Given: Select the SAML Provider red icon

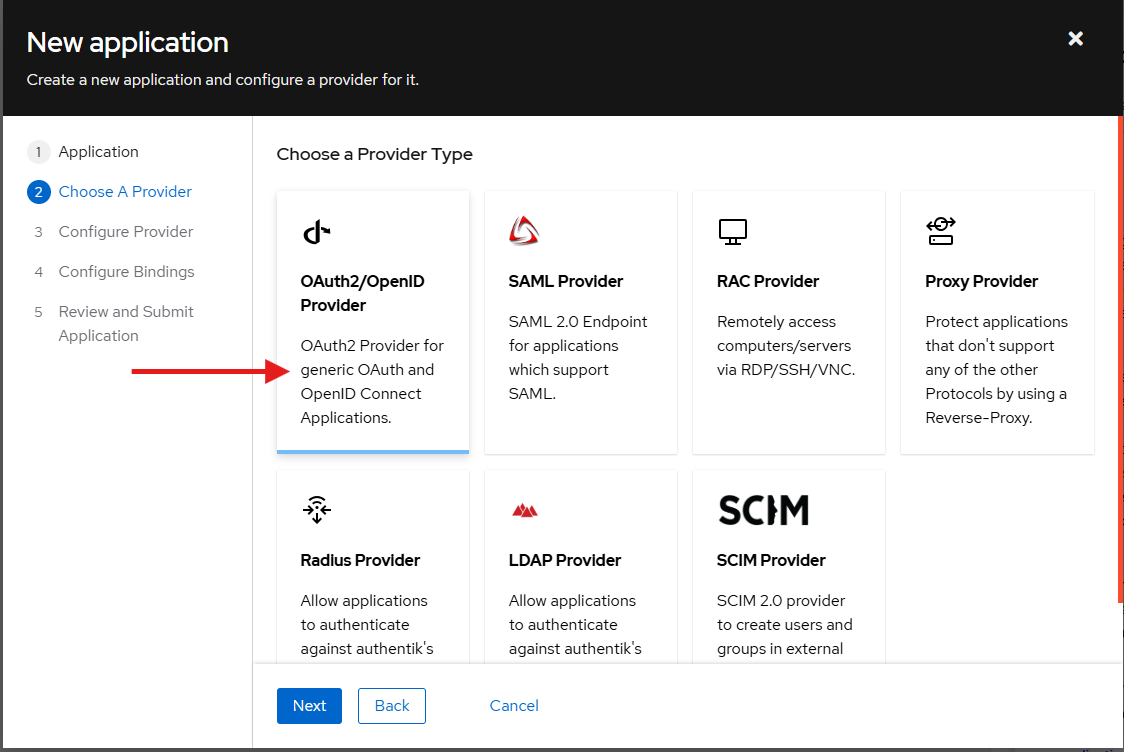Looking at the screenshot, I should [524, 231].
